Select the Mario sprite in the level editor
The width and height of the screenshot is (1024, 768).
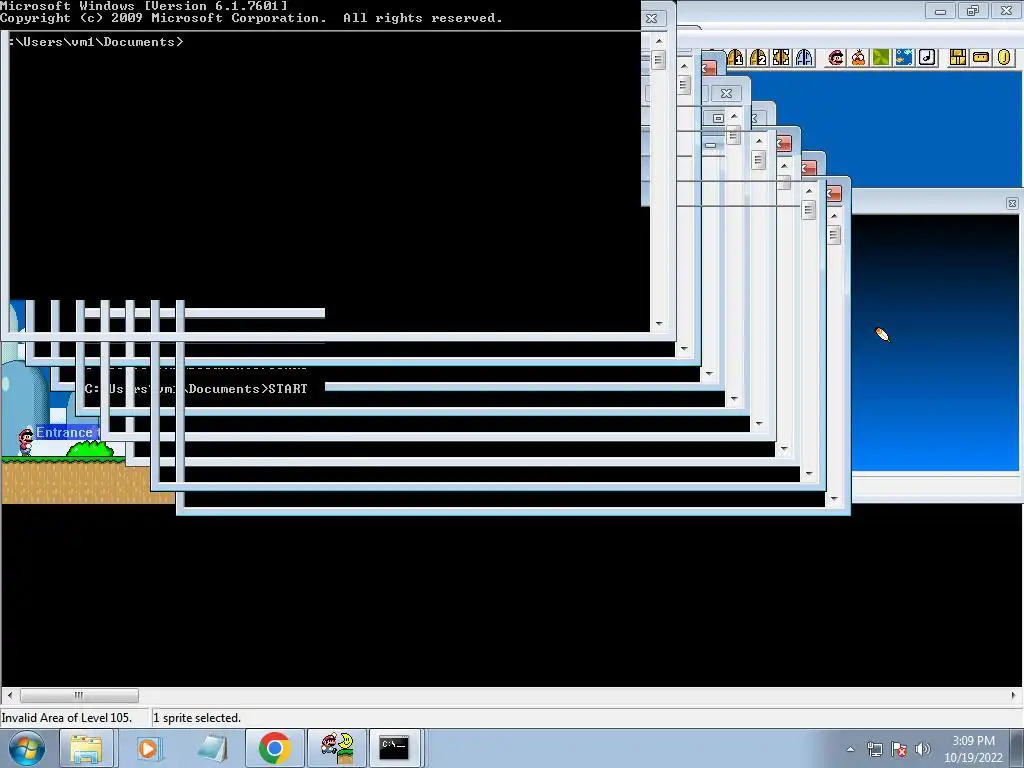point(25,441)
